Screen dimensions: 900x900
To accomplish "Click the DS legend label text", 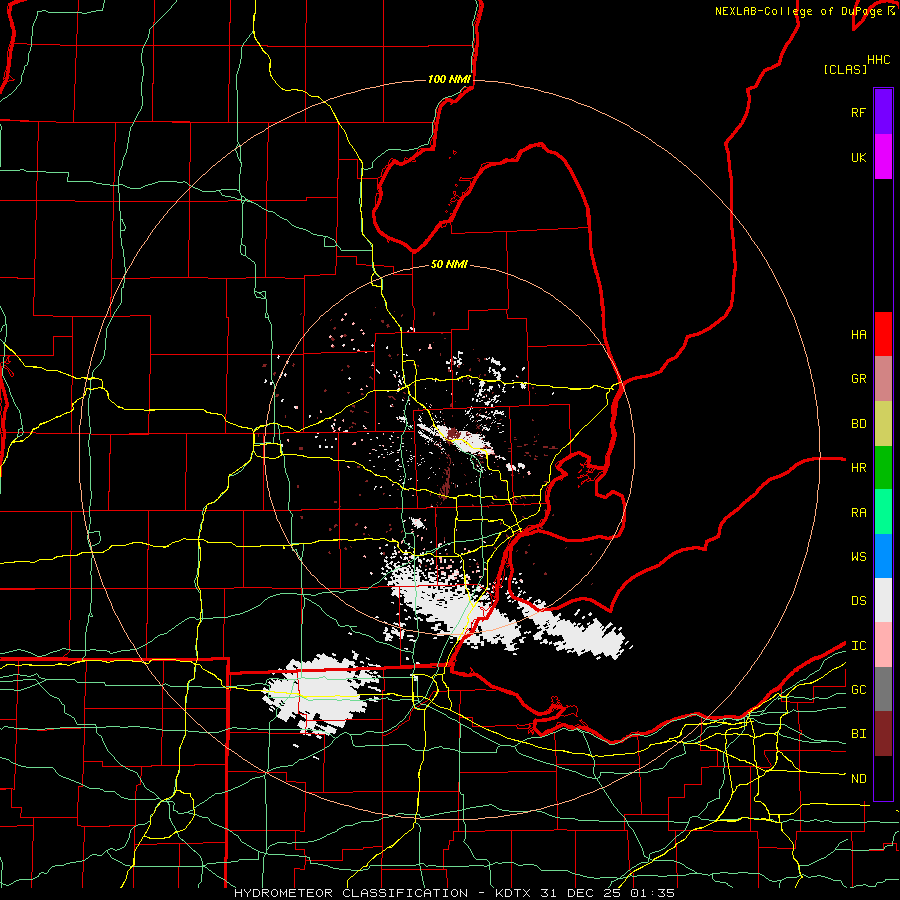I will (858, 601).
